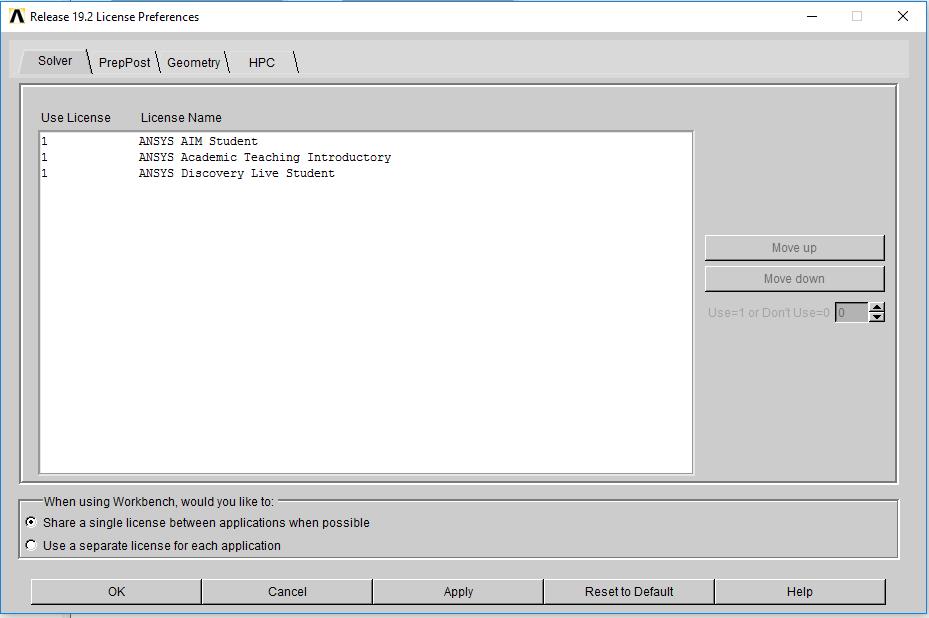Click the ANSYS logo in the title bar

(x=15, y=16)
